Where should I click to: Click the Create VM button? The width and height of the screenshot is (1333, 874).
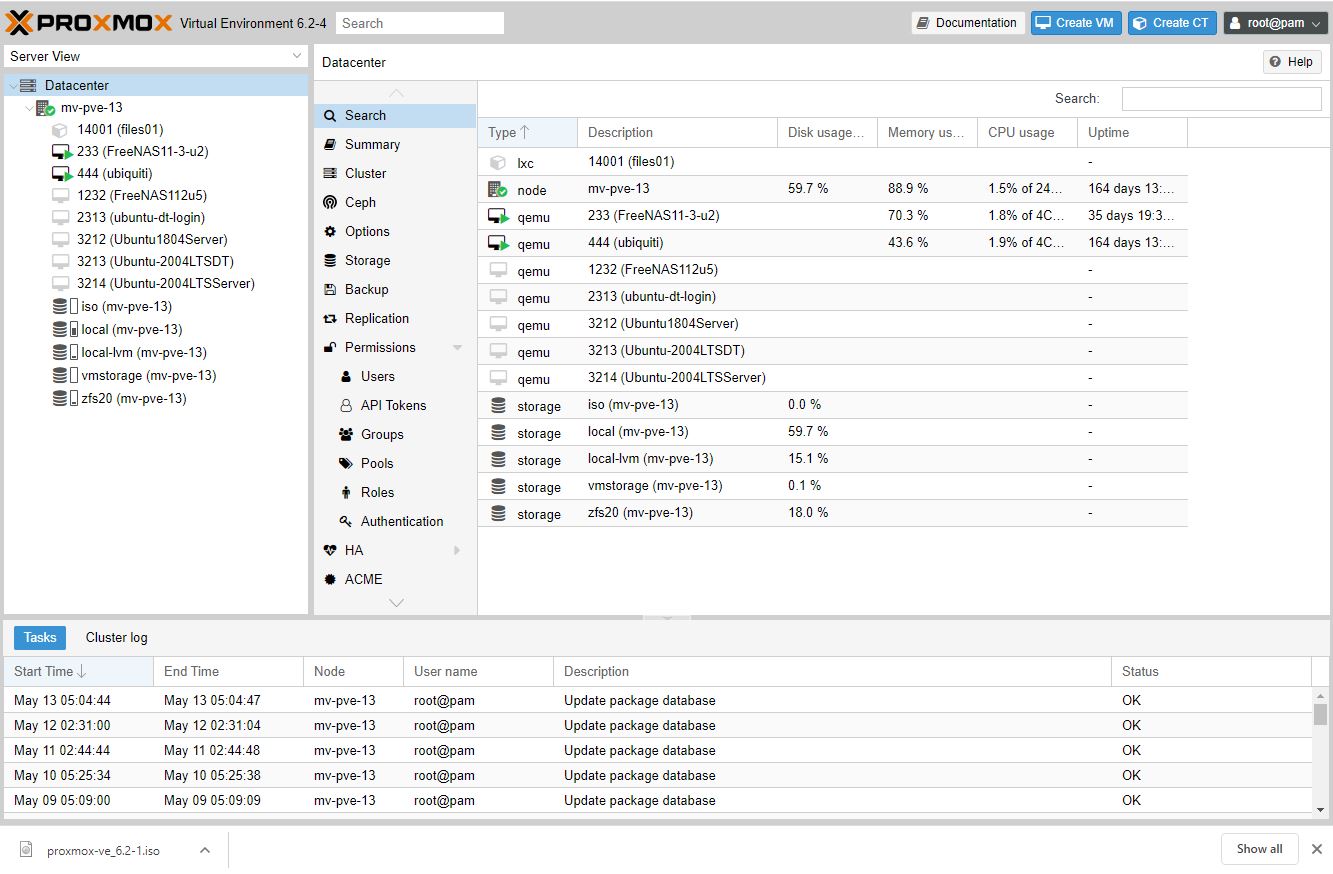tap(1075, 23)
